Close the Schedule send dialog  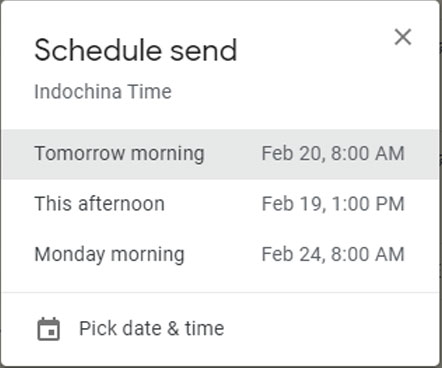[x=403, y=37]
